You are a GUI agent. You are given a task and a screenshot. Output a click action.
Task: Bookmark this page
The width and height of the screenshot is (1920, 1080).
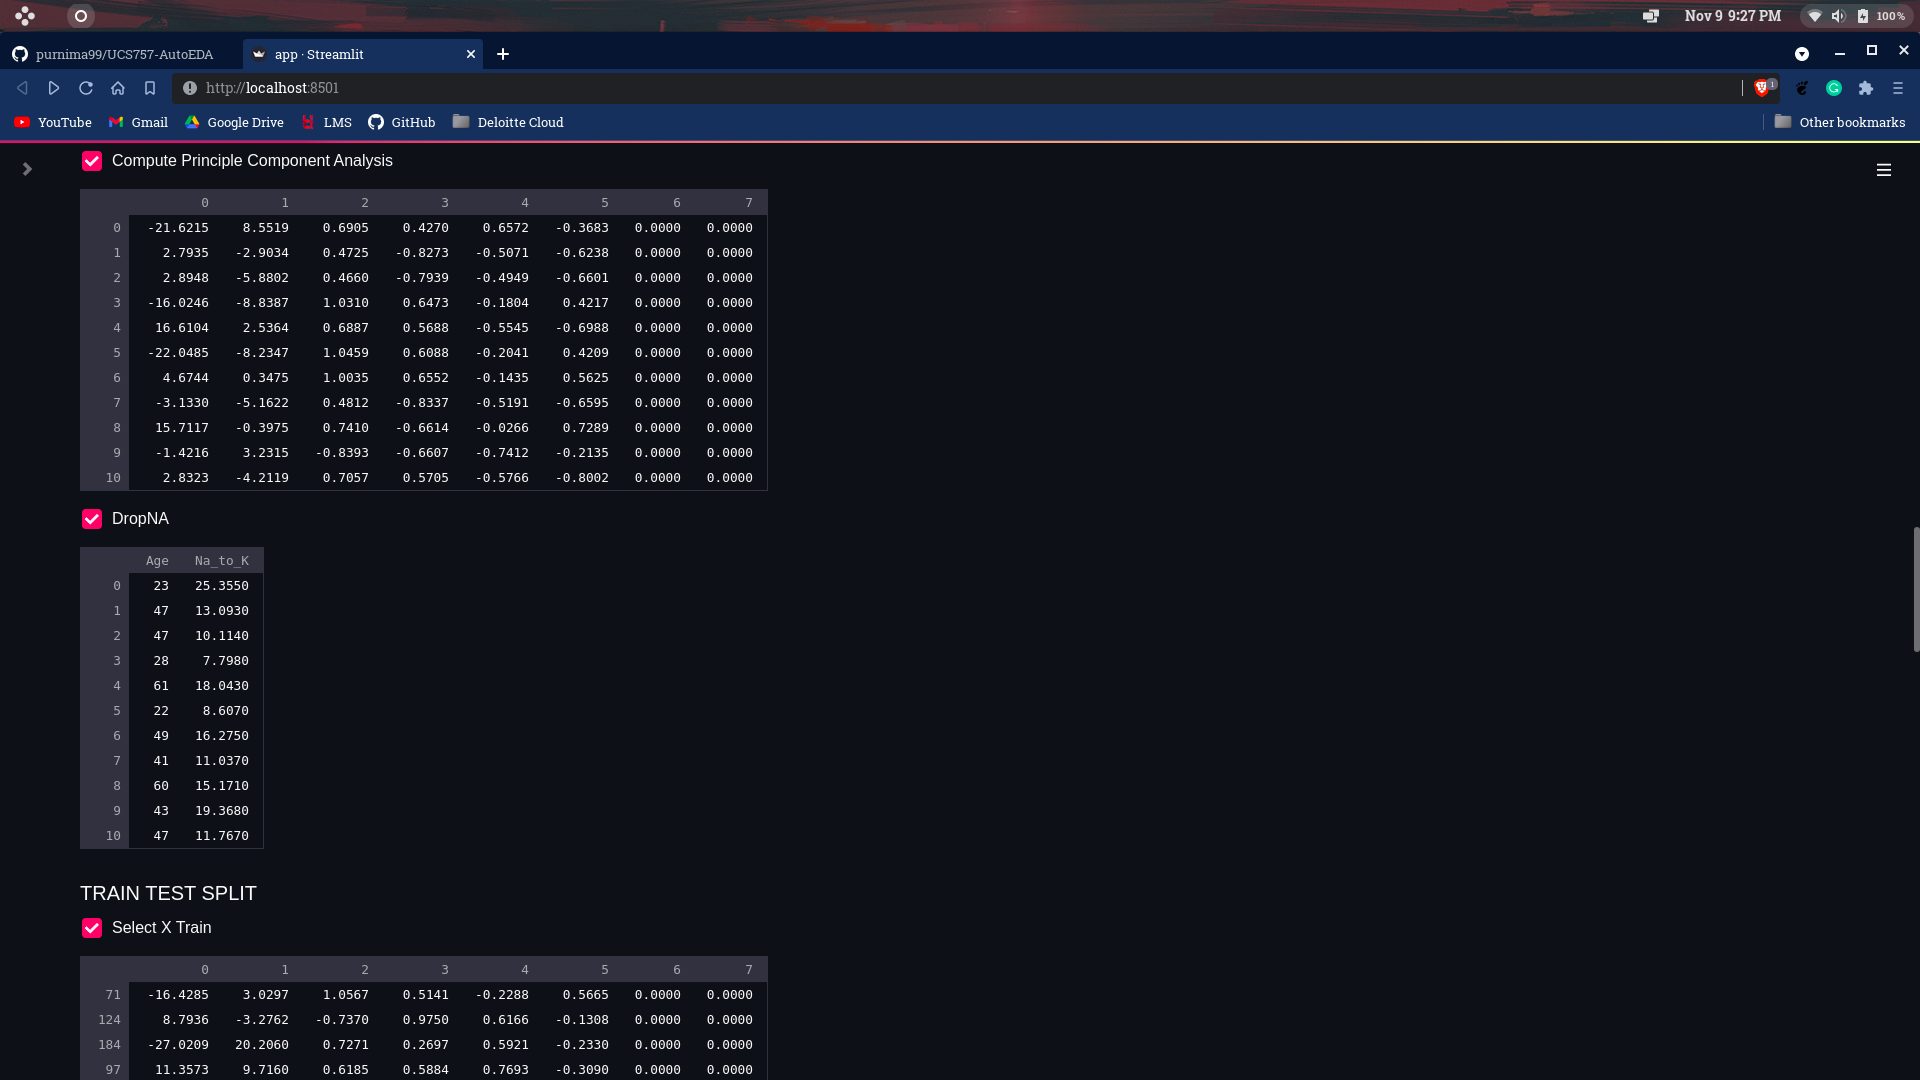(150, 88)
